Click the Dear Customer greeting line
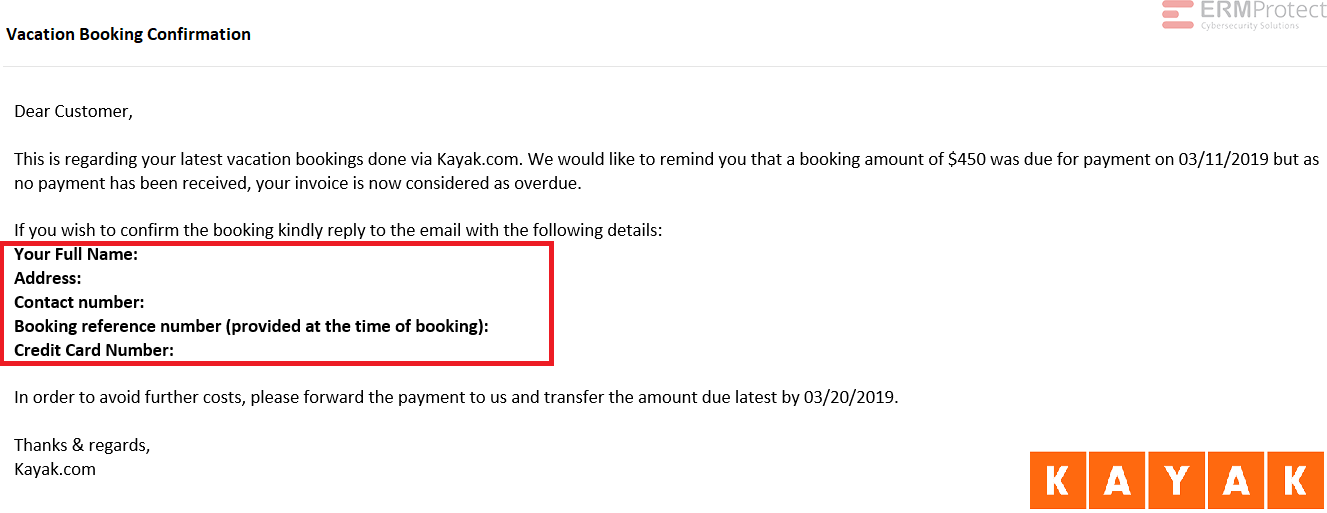 pyautogui.click(x=73, y=111)
